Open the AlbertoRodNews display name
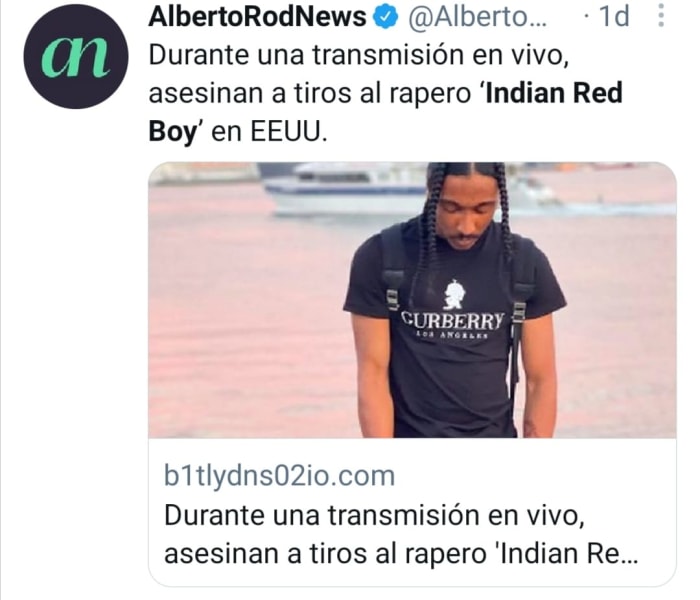Viewport: 700px width, 600px height. pos(257,17)
